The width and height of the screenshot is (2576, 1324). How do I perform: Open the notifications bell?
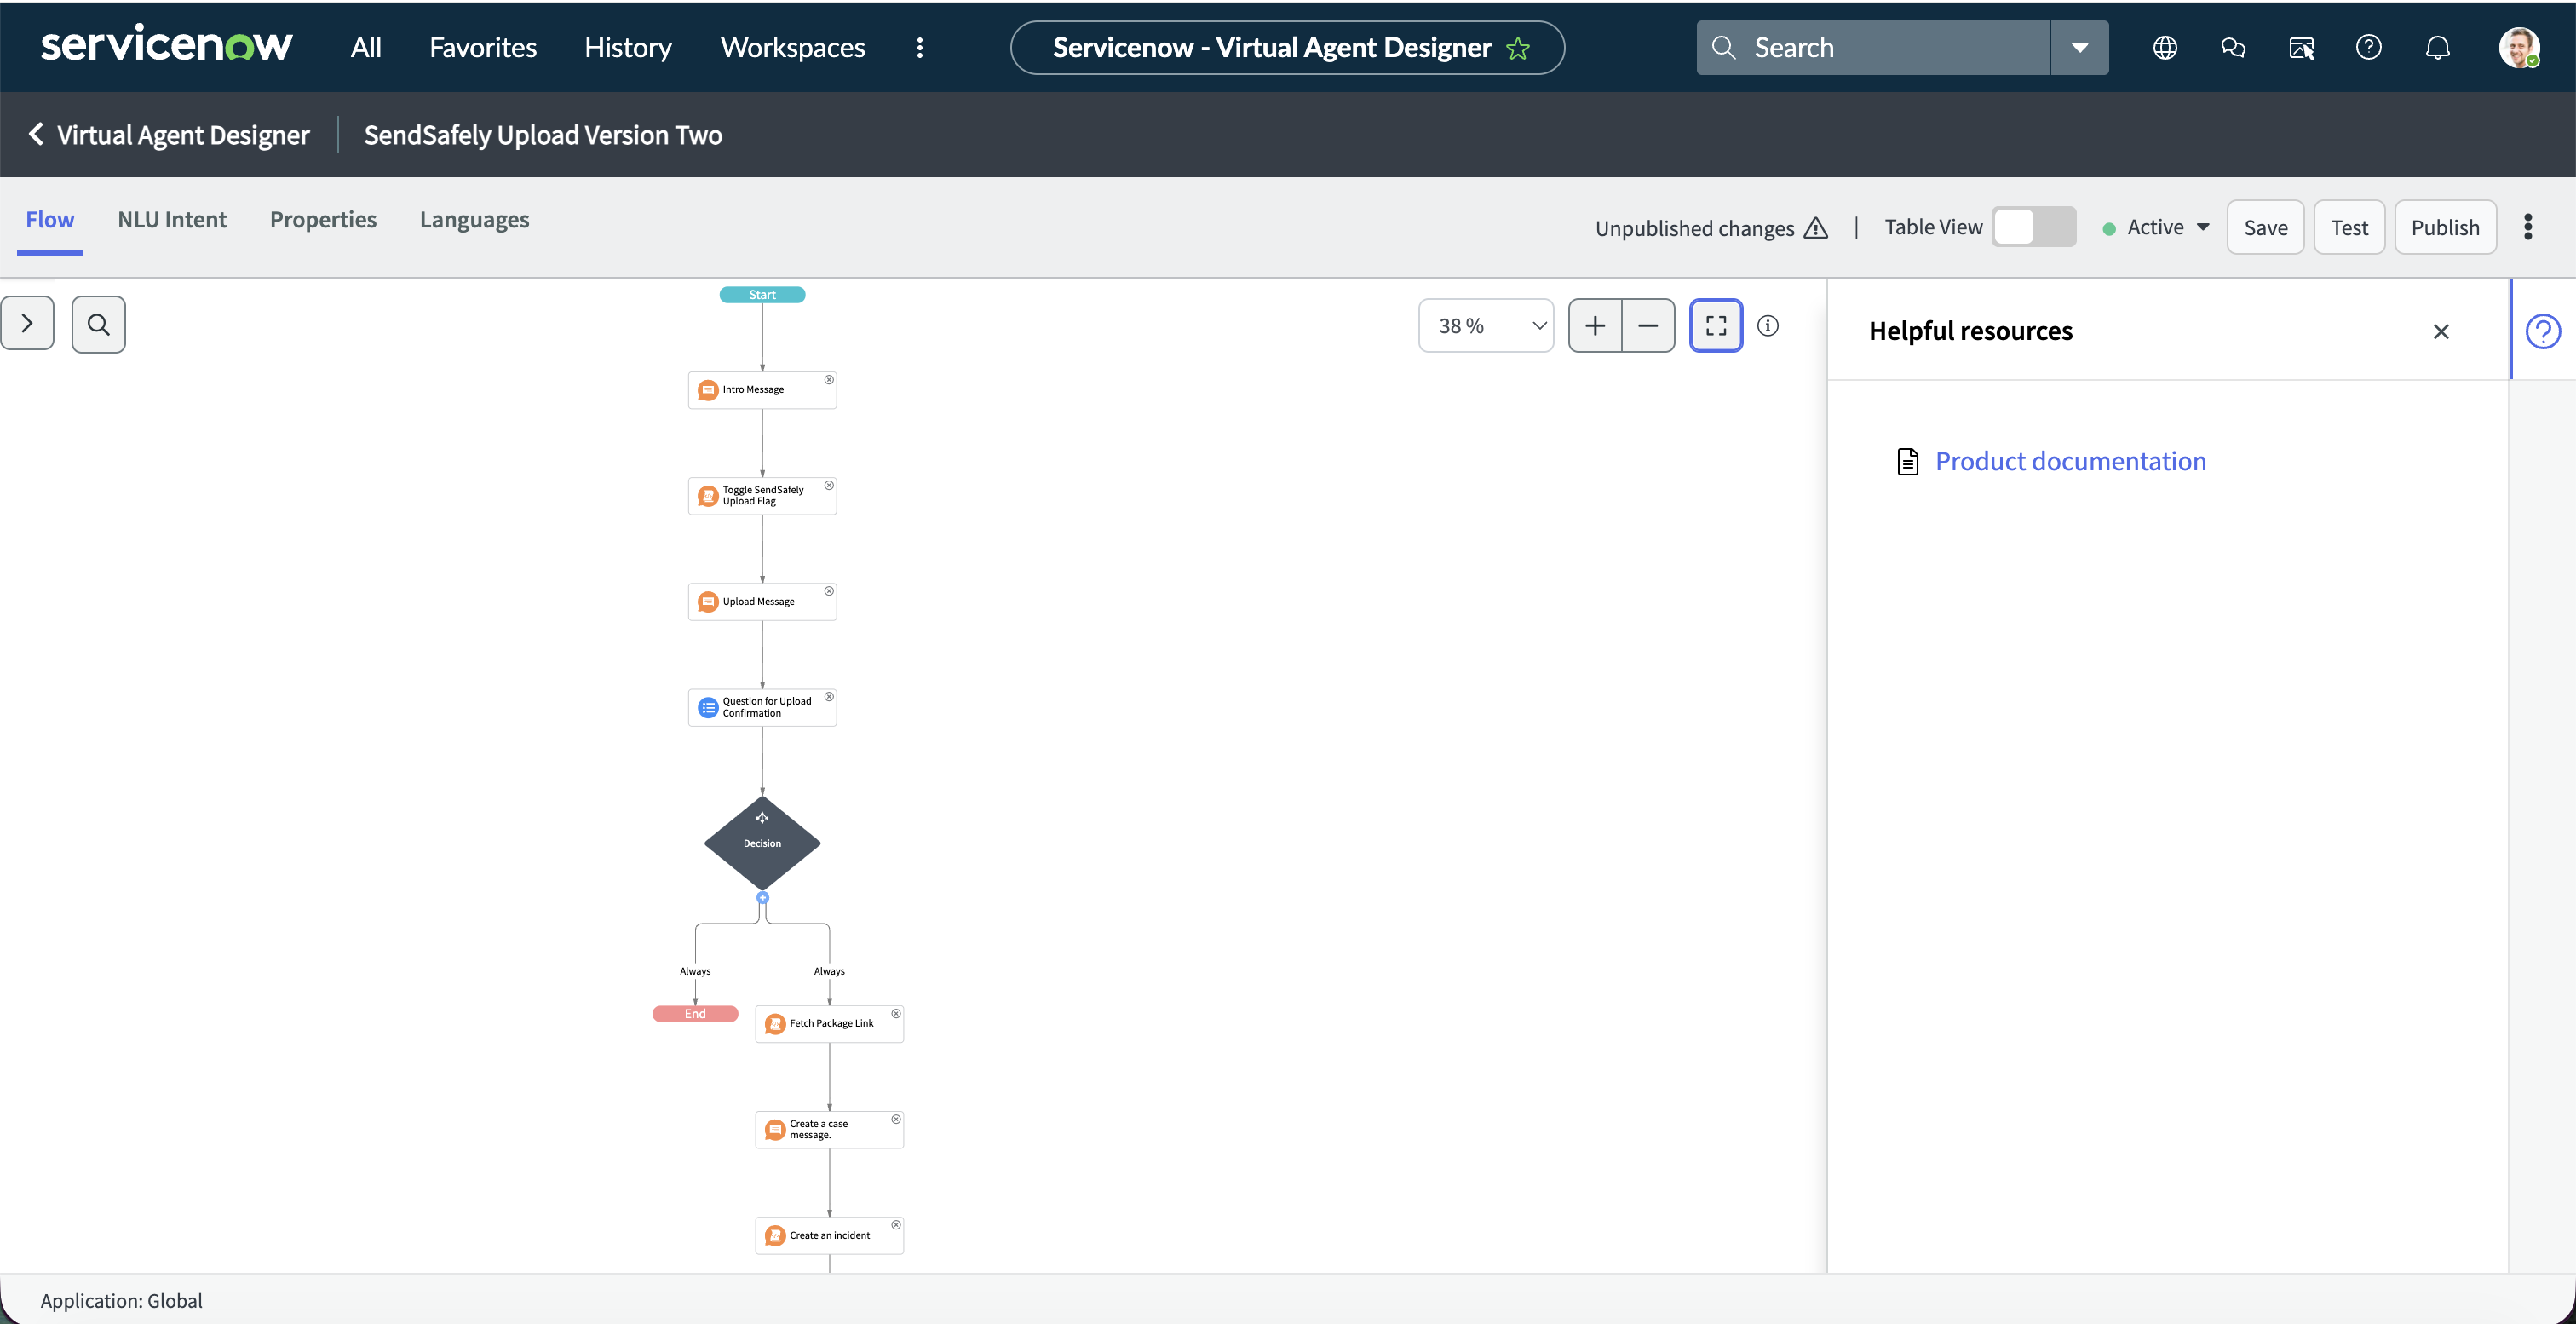point(2438,47)
